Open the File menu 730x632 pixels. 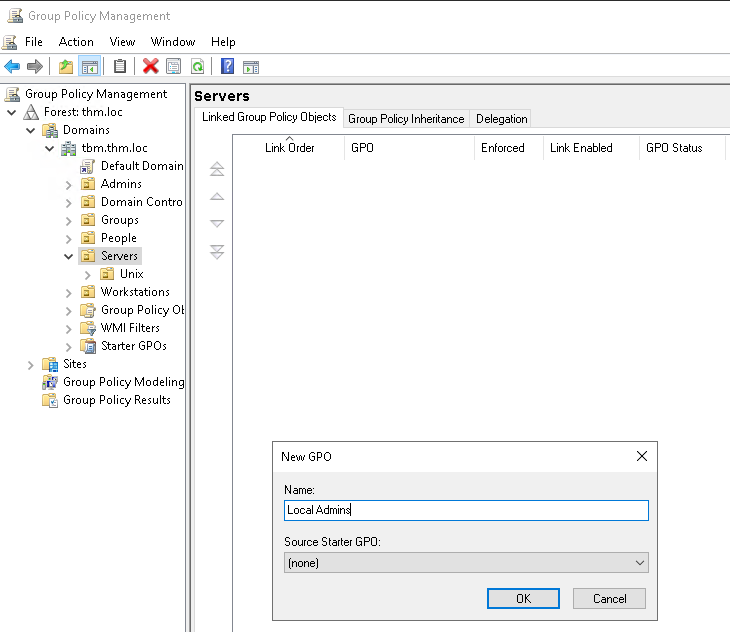[34, 42]
